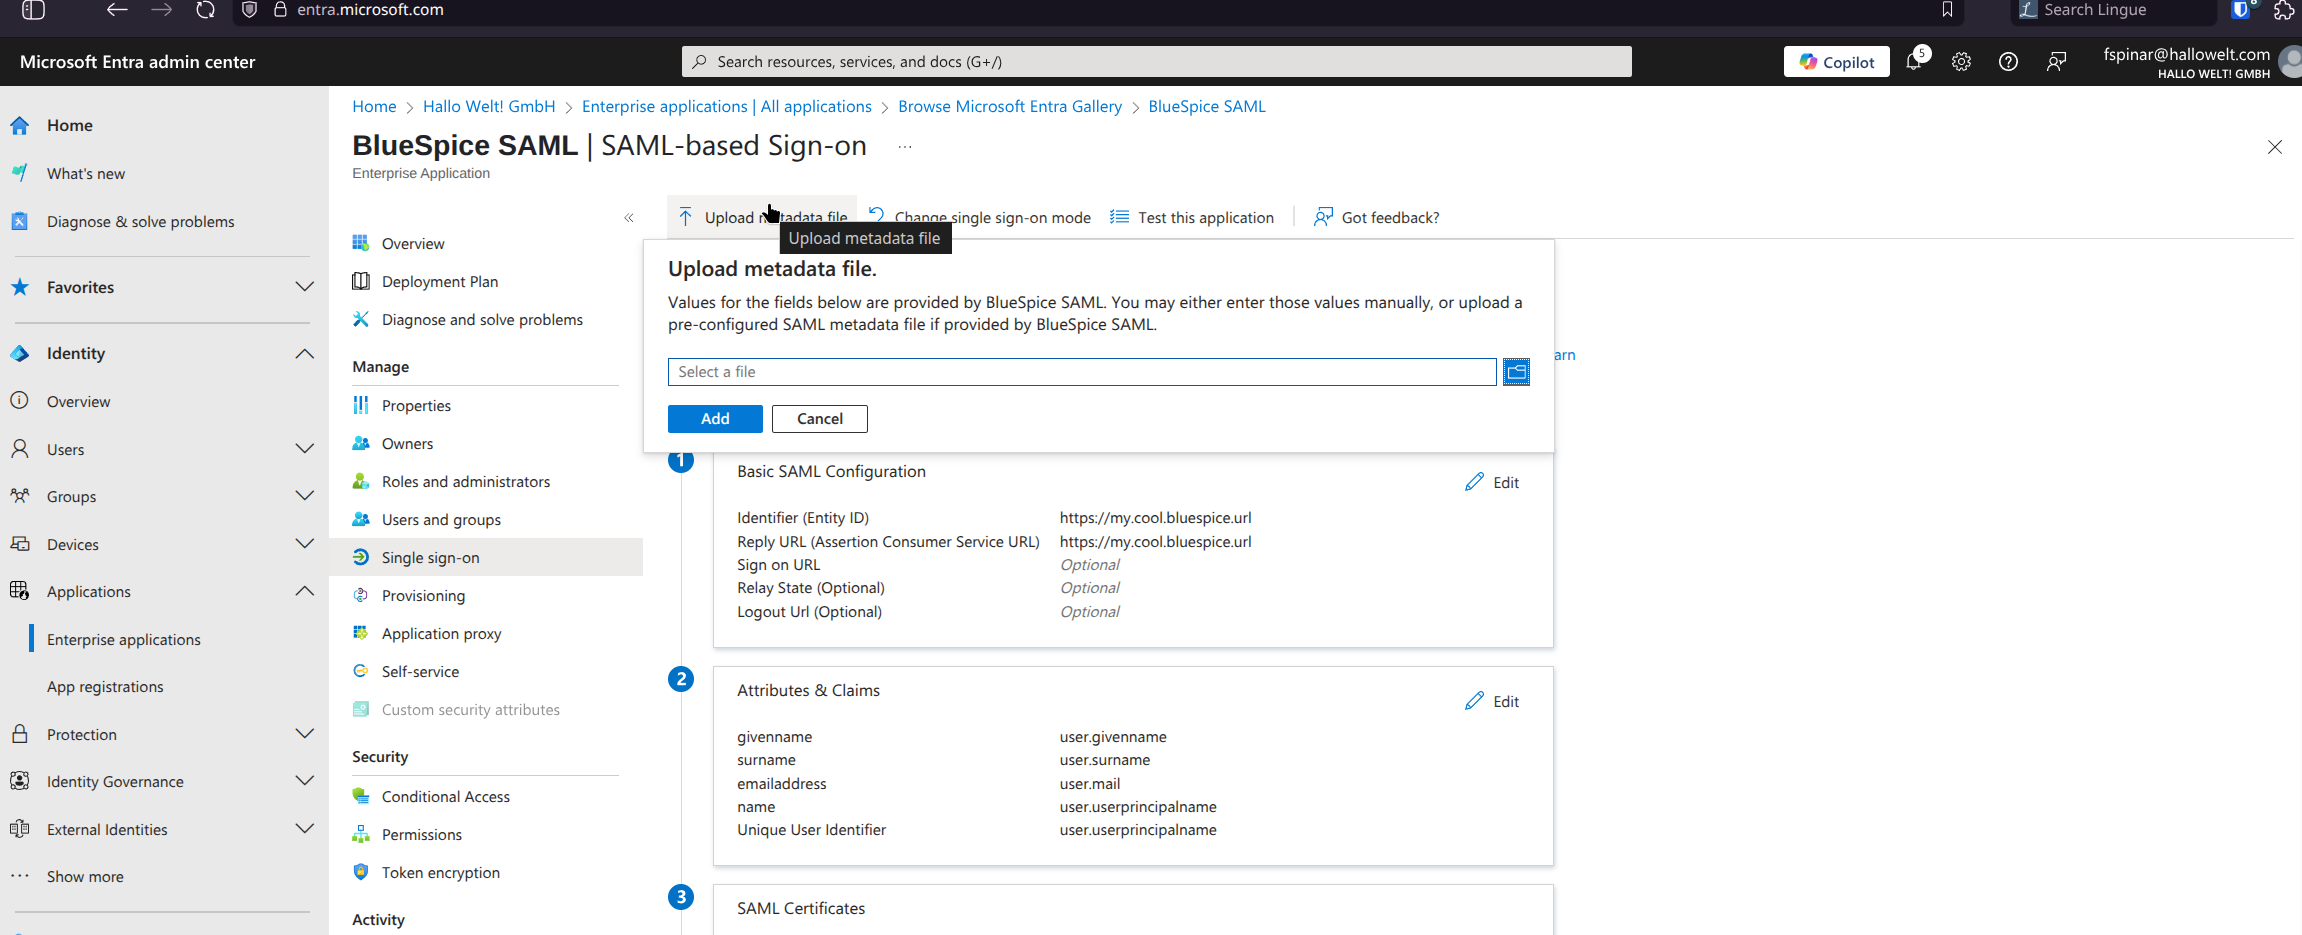Click the file browse folder icon
Image resolution: width=2302 pixels, height=935 pixels.
click(1516, 372)
